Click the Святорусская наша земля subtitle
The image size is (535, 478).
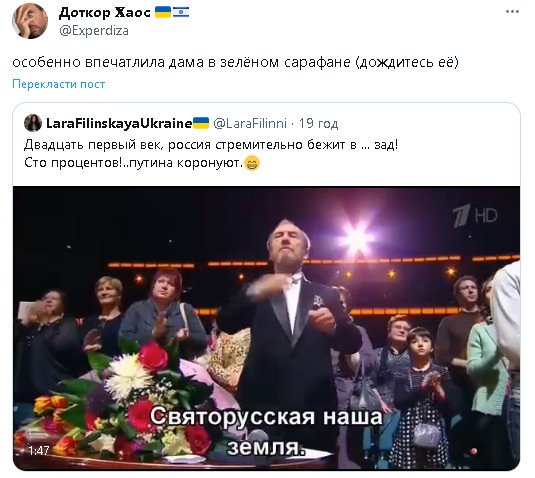coord(266,432)
